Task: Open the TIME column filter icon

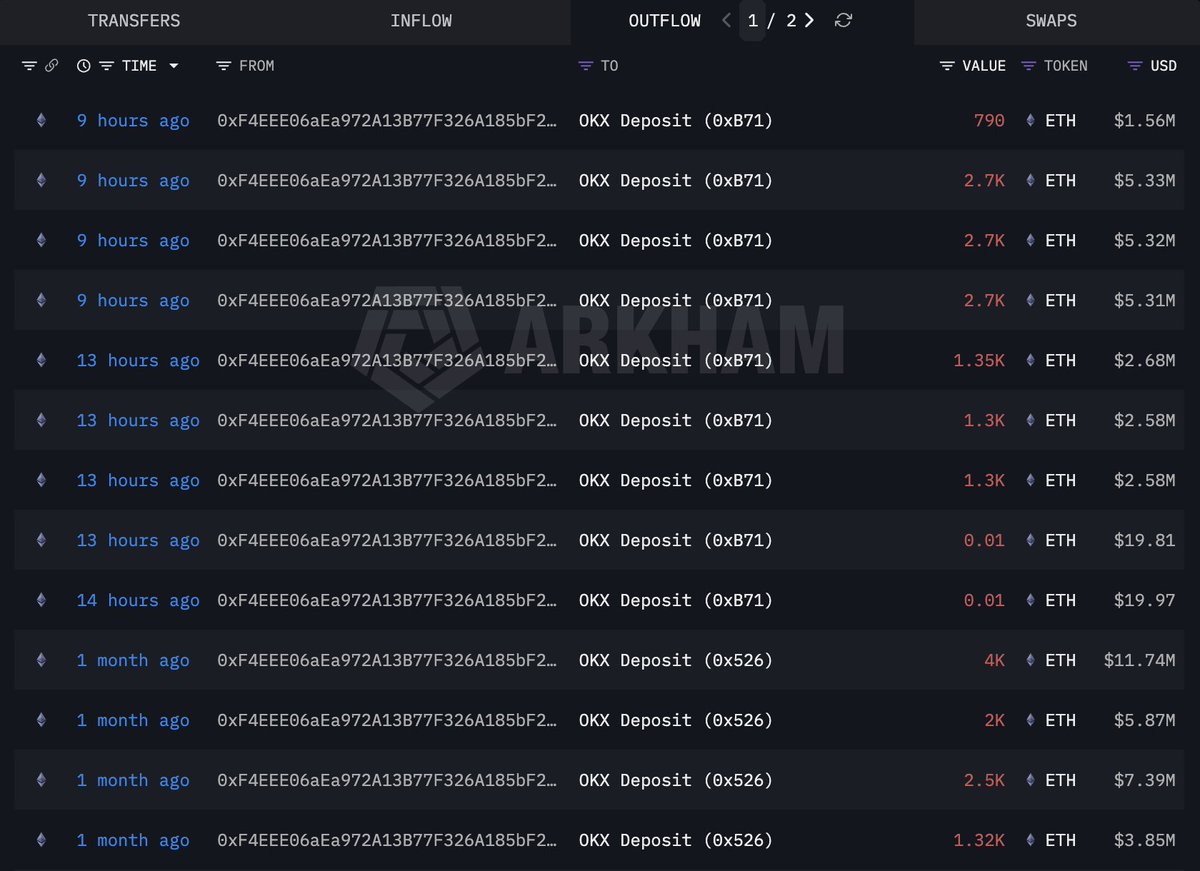Action: [x=106, y=66]
